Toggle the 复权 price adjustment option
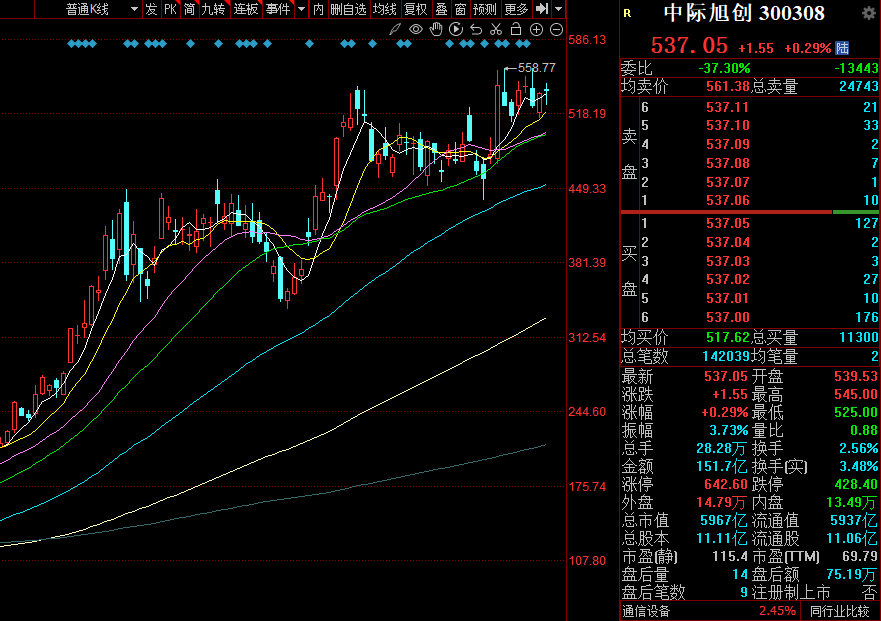The image size is (881, 621). (x=415, y=9)
